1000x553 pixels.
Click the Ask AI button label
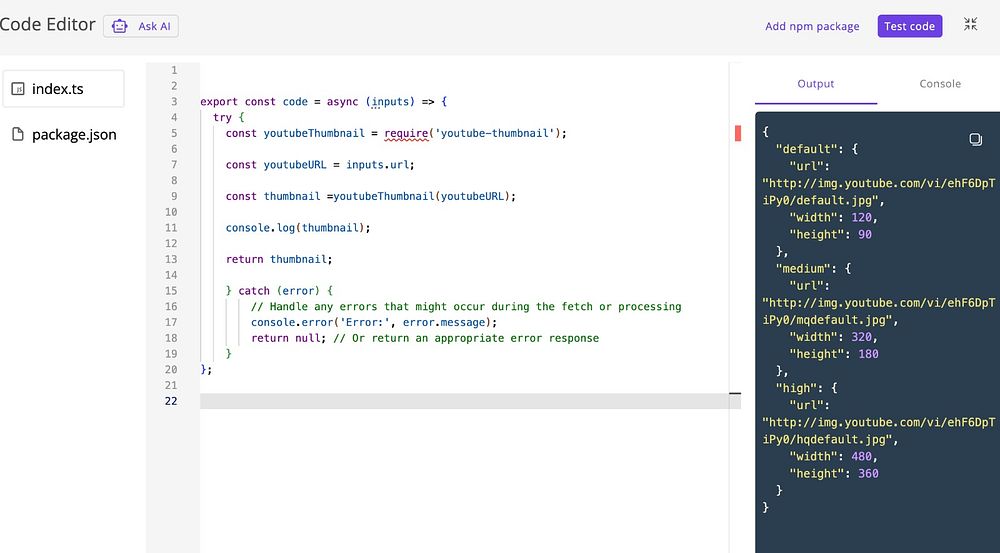[154, 26]
